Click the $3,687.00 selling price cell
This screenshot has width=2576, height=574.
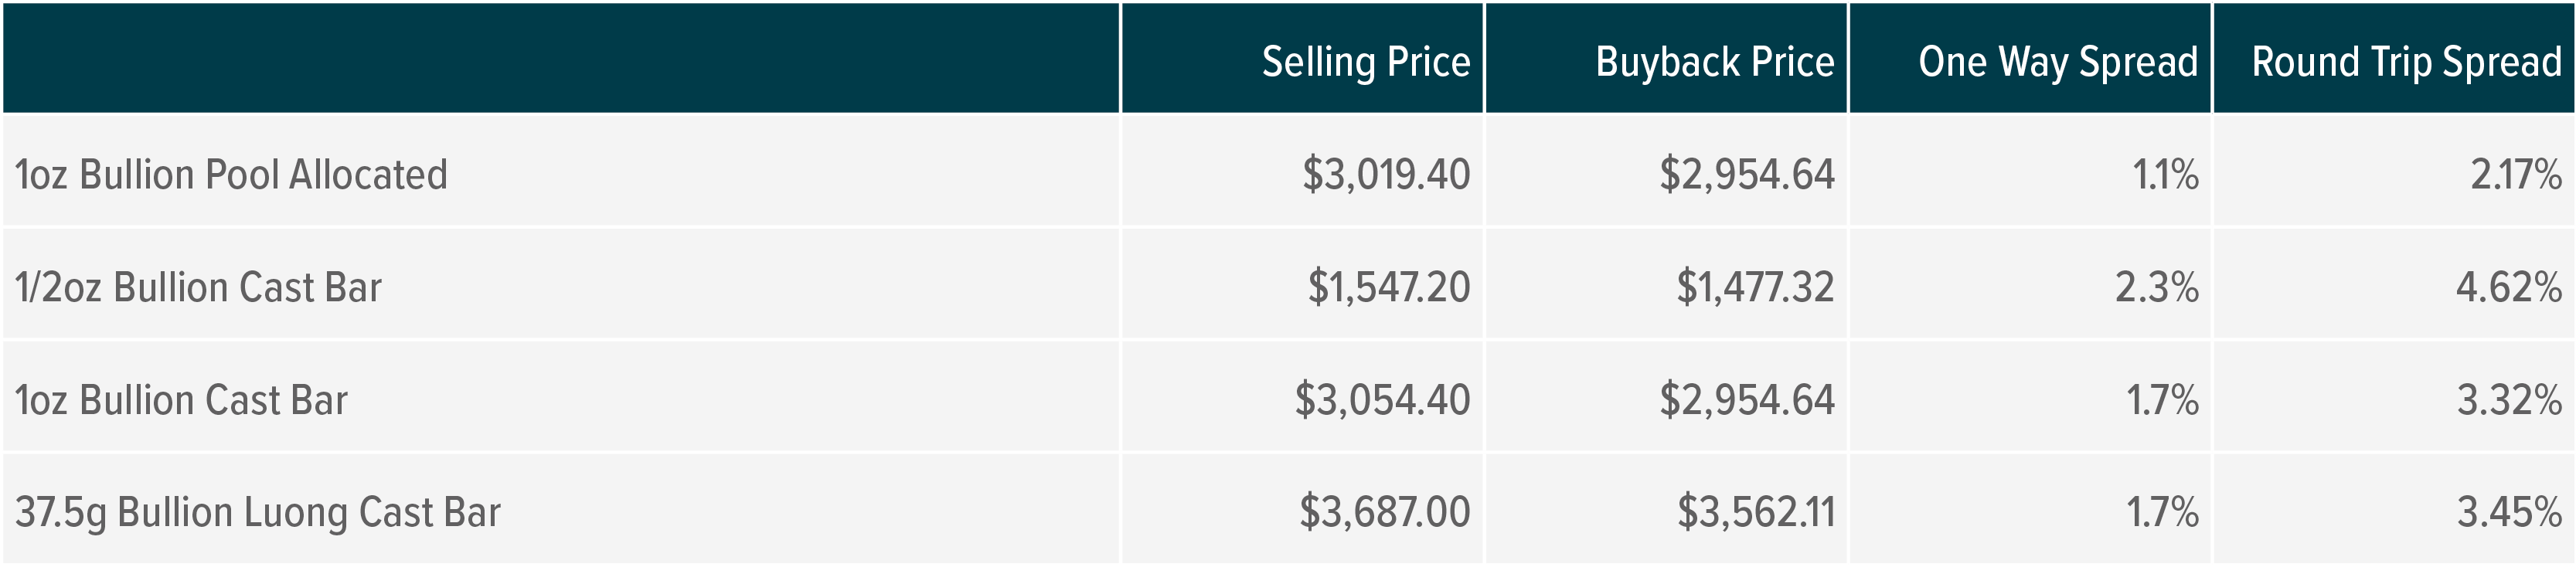(1384, 513)
